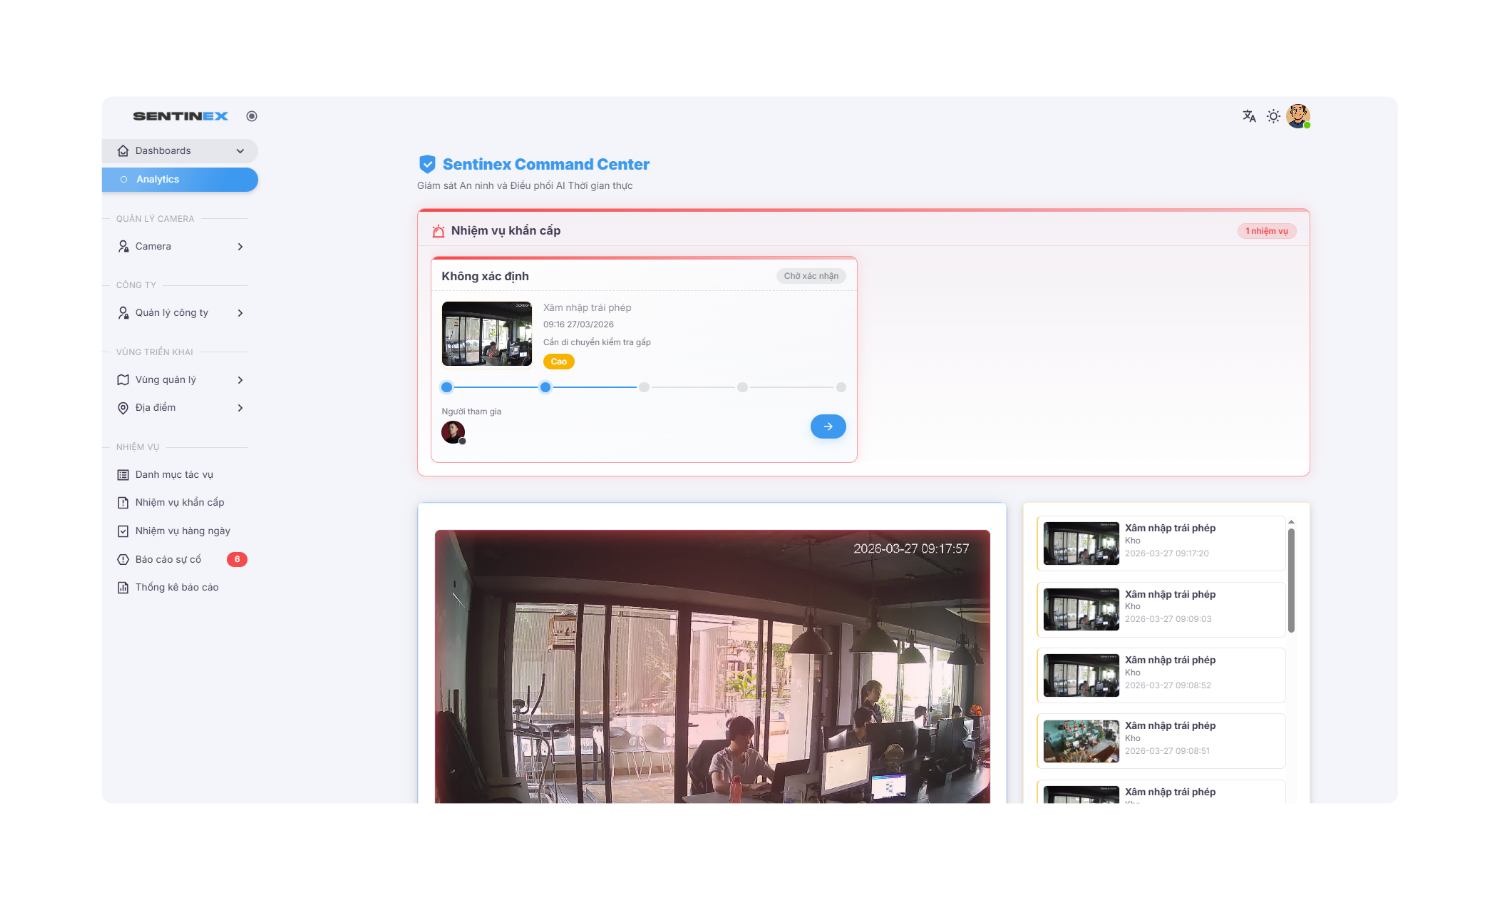
Task: Click the 'Cần di chuyển kiểm tra gấp' note
Action: tap(597, 342)
